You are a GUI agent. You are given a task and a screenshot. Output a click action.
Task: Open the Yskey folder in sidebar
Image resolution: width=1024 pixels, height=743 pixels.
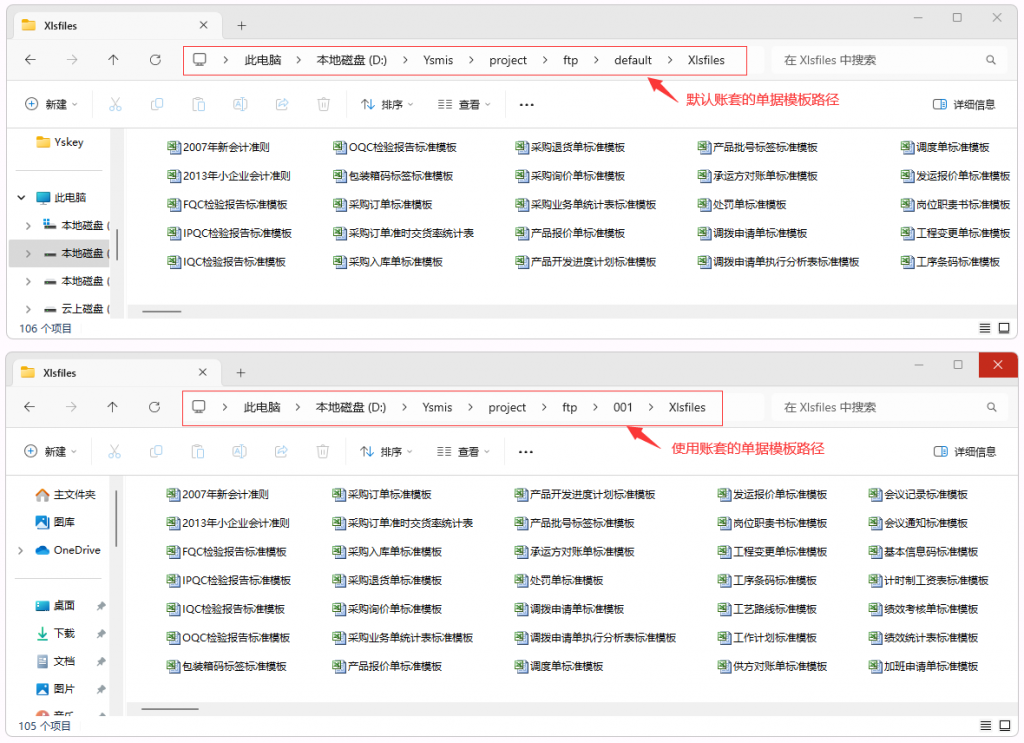pyautogui.click(x=68, y=142)
